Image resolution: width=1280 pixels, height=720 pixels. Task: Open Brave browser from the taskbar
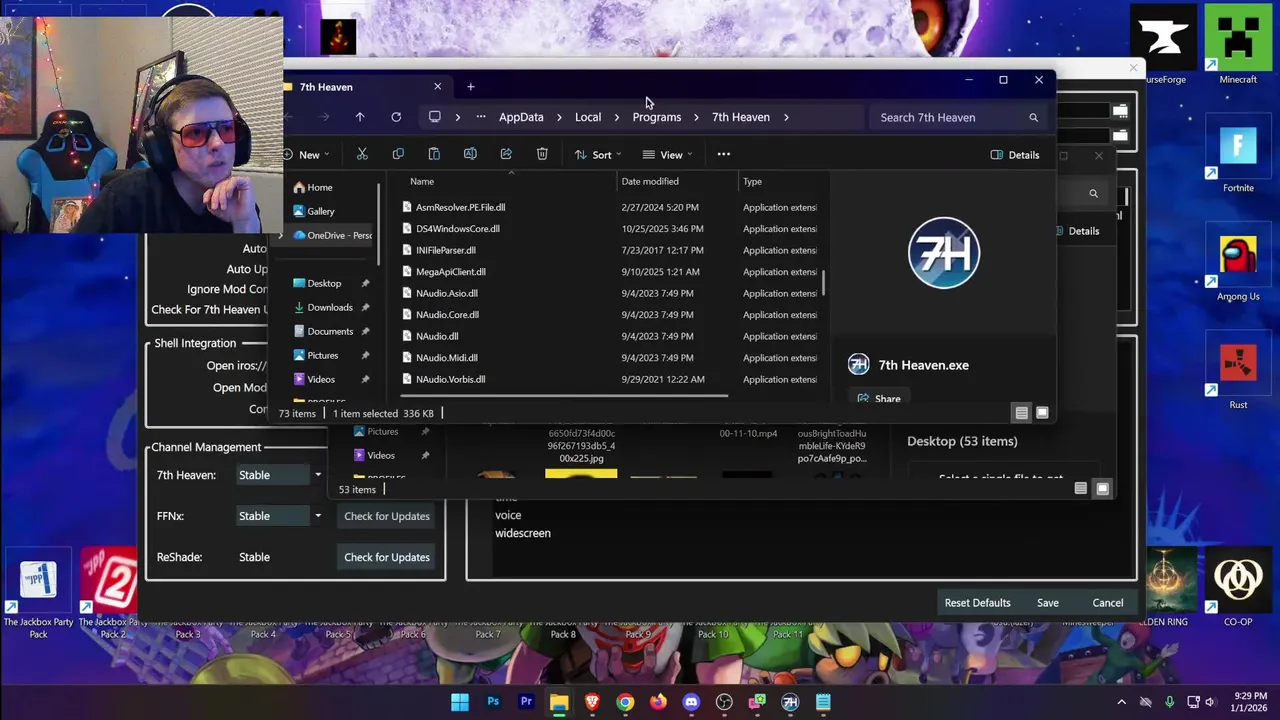pos(592,702)
